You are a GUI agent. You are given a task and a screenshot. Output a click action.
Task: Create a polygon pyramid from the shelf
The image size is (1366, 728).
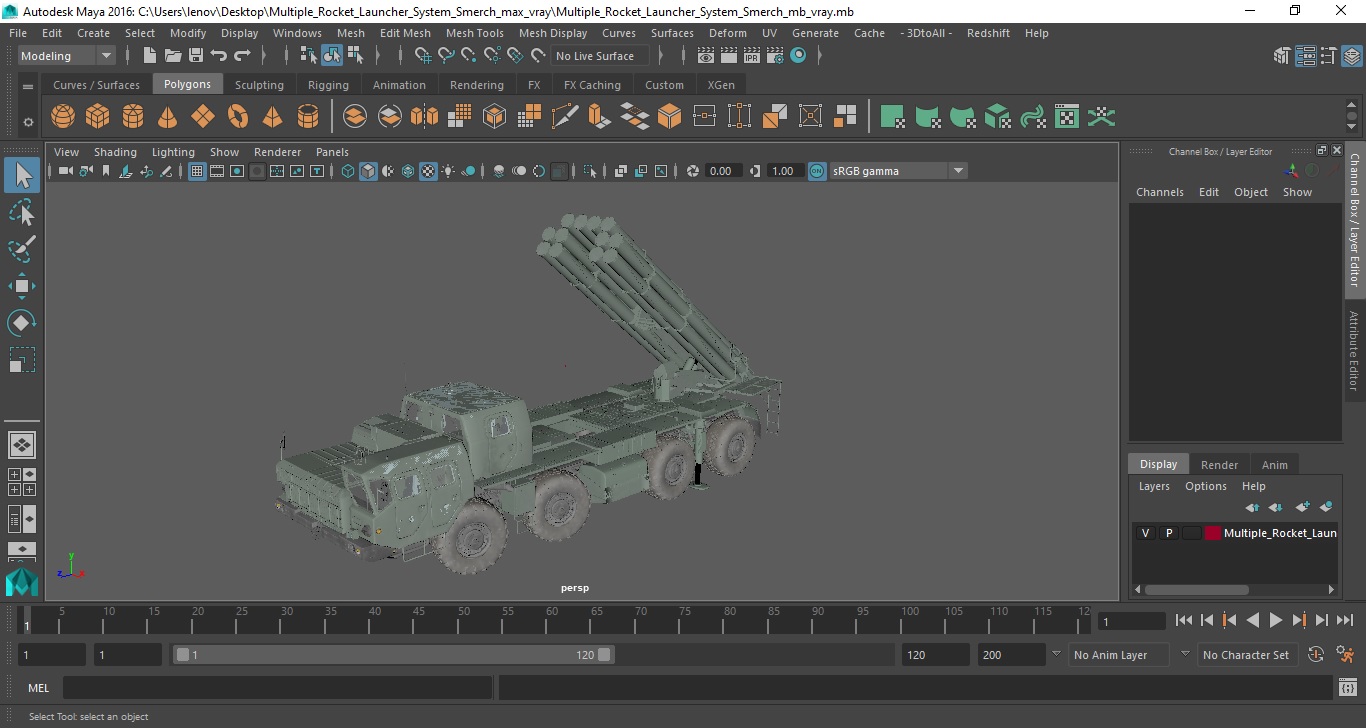click(273, 117)
